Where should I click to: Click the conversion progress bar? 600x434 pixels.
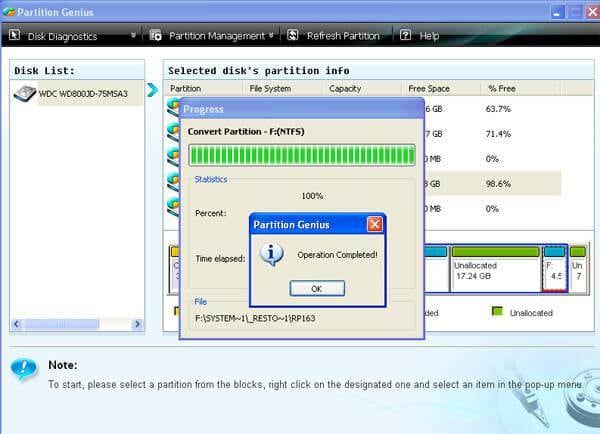click(x=302, y=155)
